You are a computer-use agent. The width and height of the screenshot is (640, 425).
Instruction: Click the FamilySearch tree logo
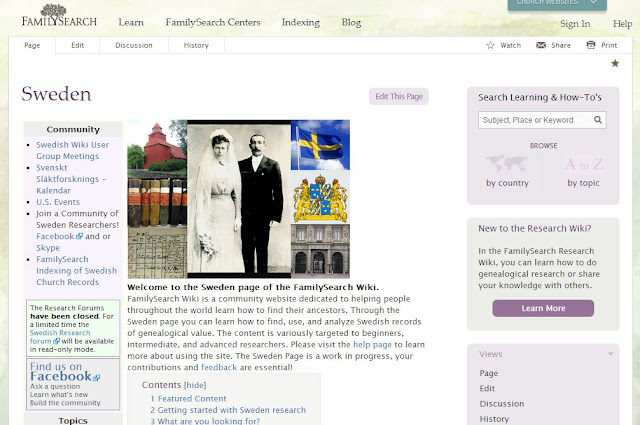(59, 16)
